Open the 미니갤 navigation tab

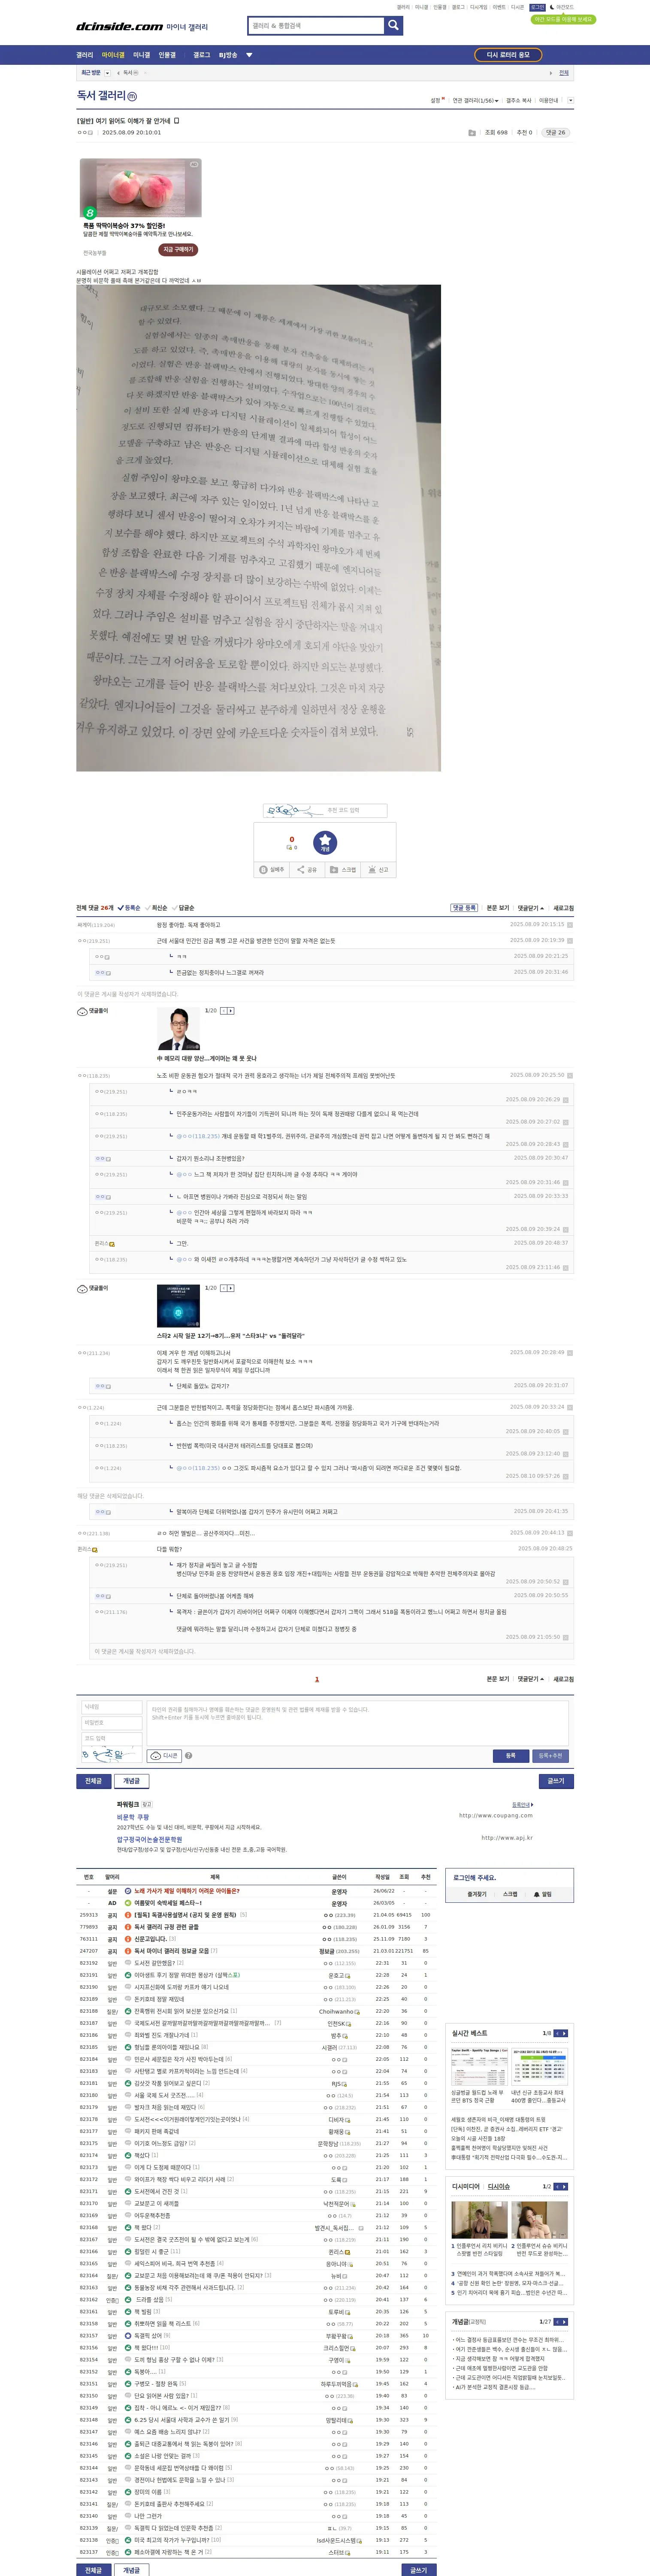(141, 55)
